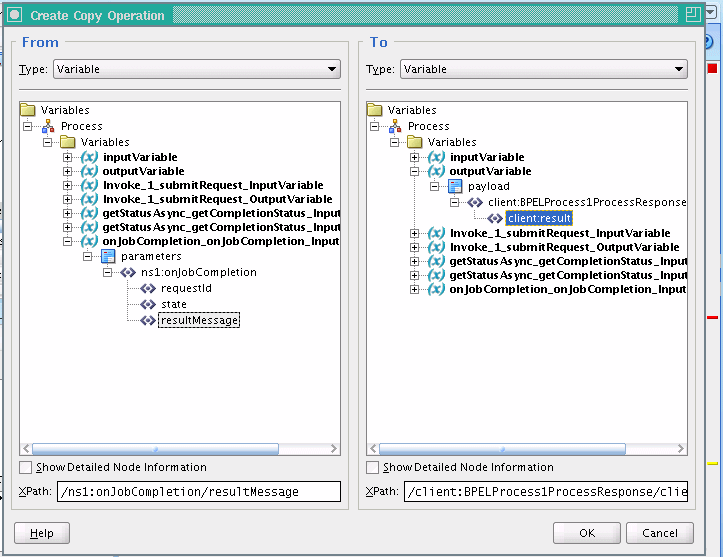Collapse outputVariable in the To tree
Image resolution: width=723 pixels, height=557 pixels.
(x=415, y=172)
